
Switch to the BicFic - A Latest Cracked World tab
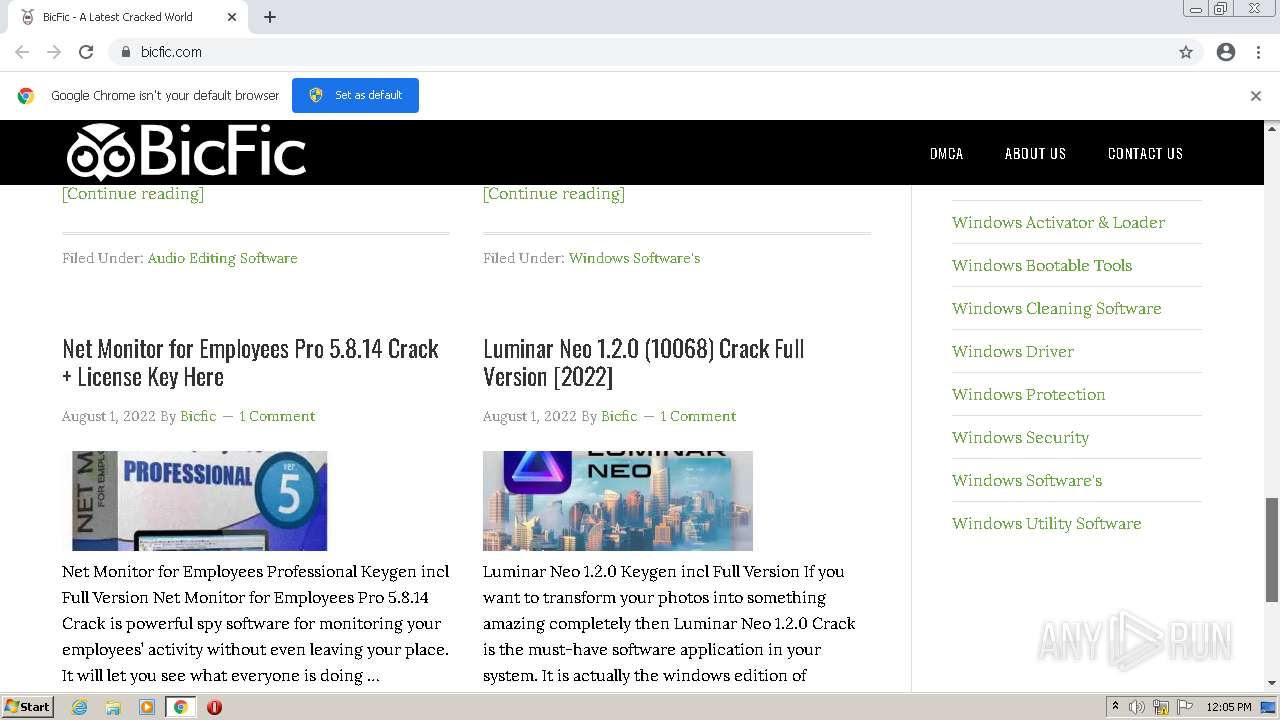pos(130,17)
